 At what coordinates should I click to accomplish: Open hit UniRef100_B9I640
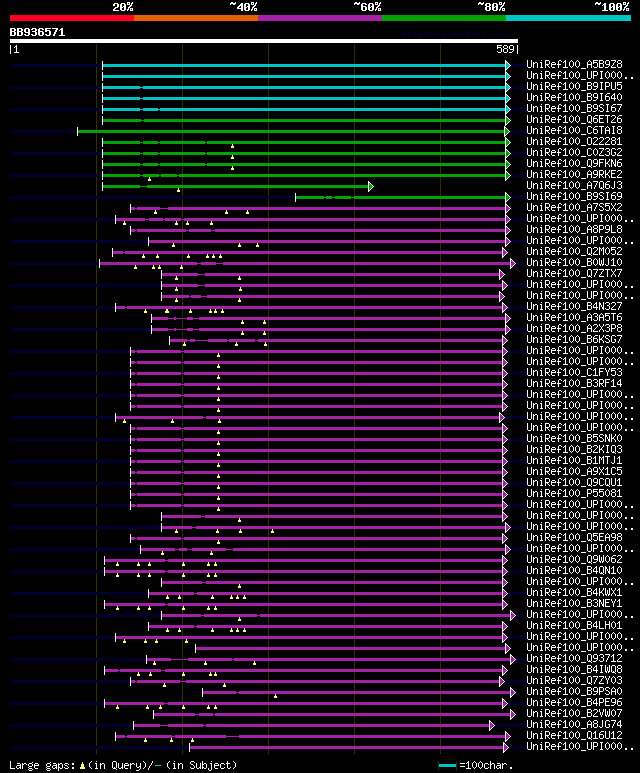574,98
